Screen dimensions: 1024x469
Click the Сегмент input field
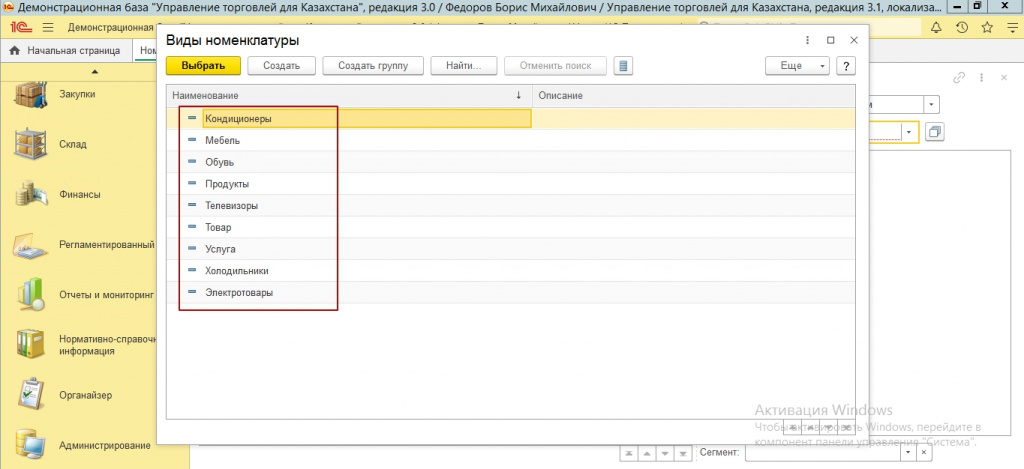[x=823, y=452]
